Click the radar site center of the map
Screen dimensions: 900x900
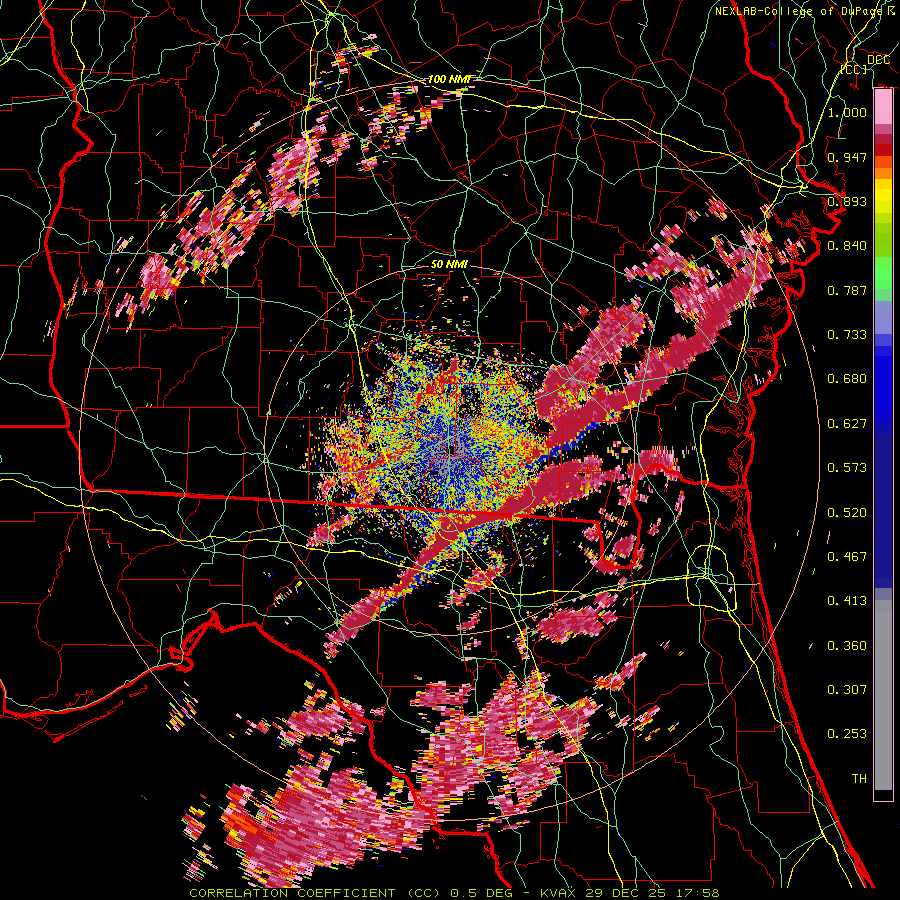[451, 451]
